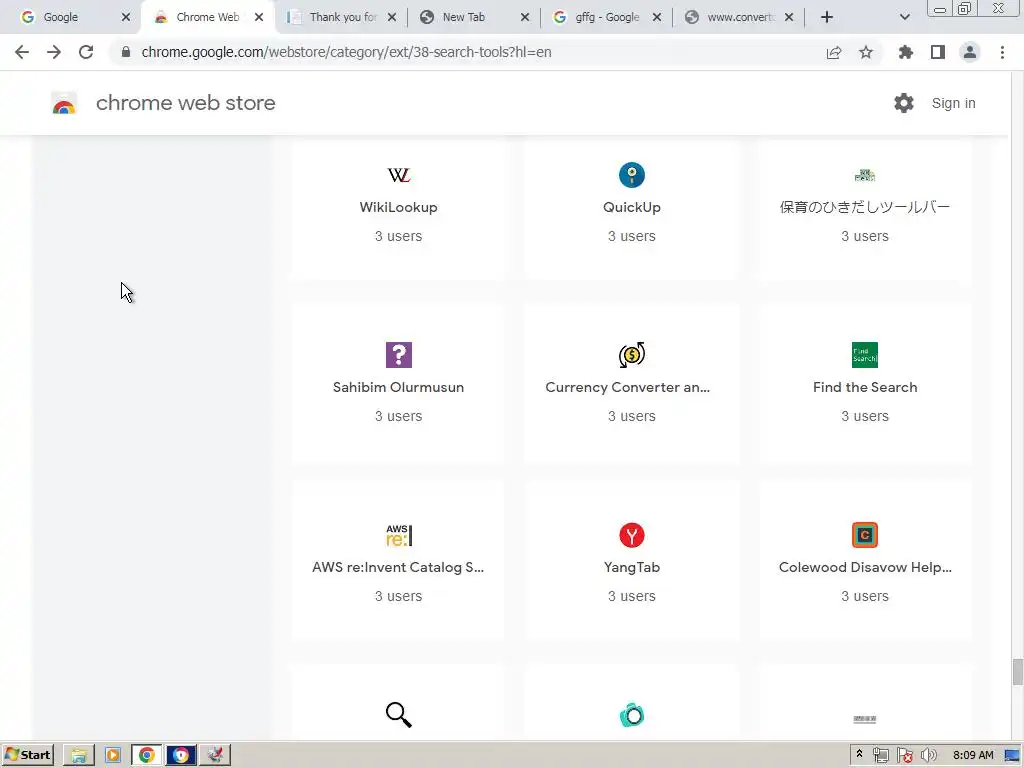Open the Extensions puzzle piece menu
Image resolution: width=1024 pixels, height=768 pixels.
906,52
